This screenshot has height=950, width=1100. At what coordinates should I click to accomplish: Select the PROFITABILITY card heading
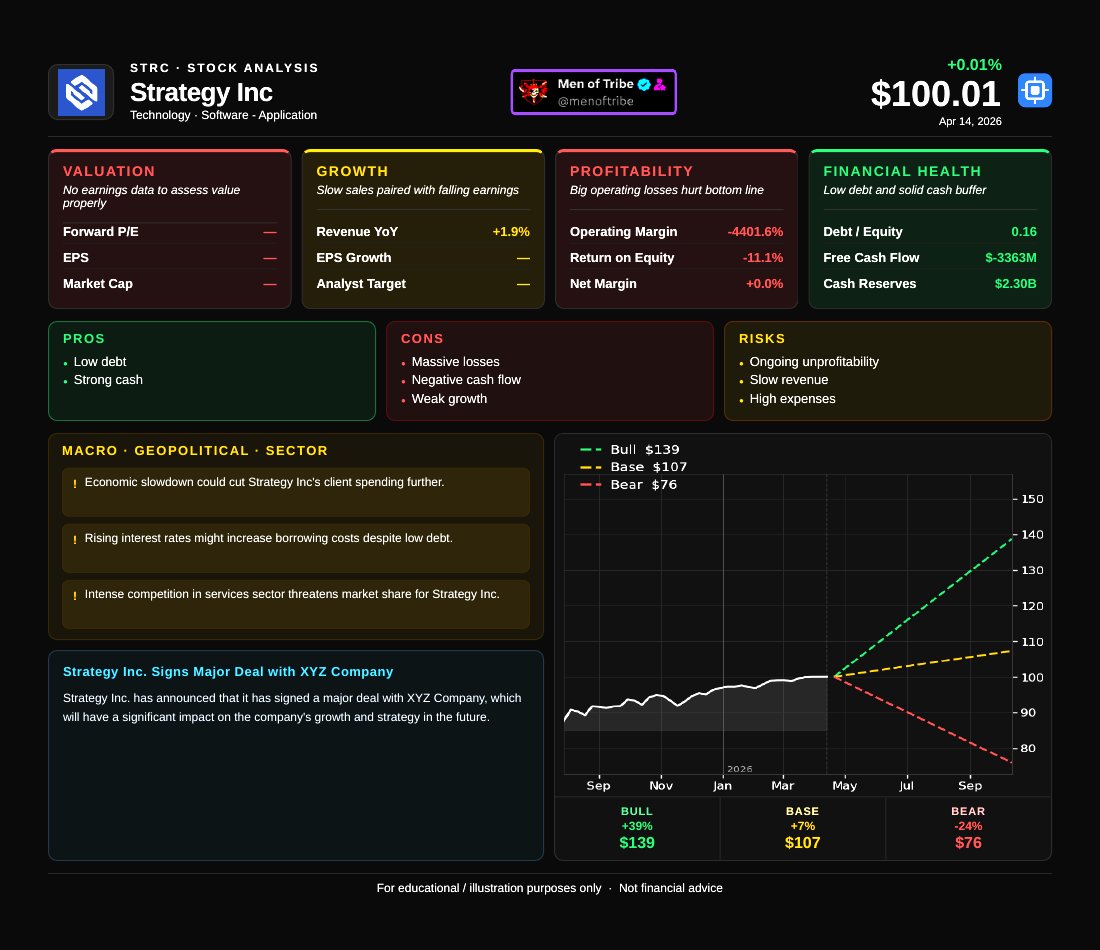pos(631,171)
